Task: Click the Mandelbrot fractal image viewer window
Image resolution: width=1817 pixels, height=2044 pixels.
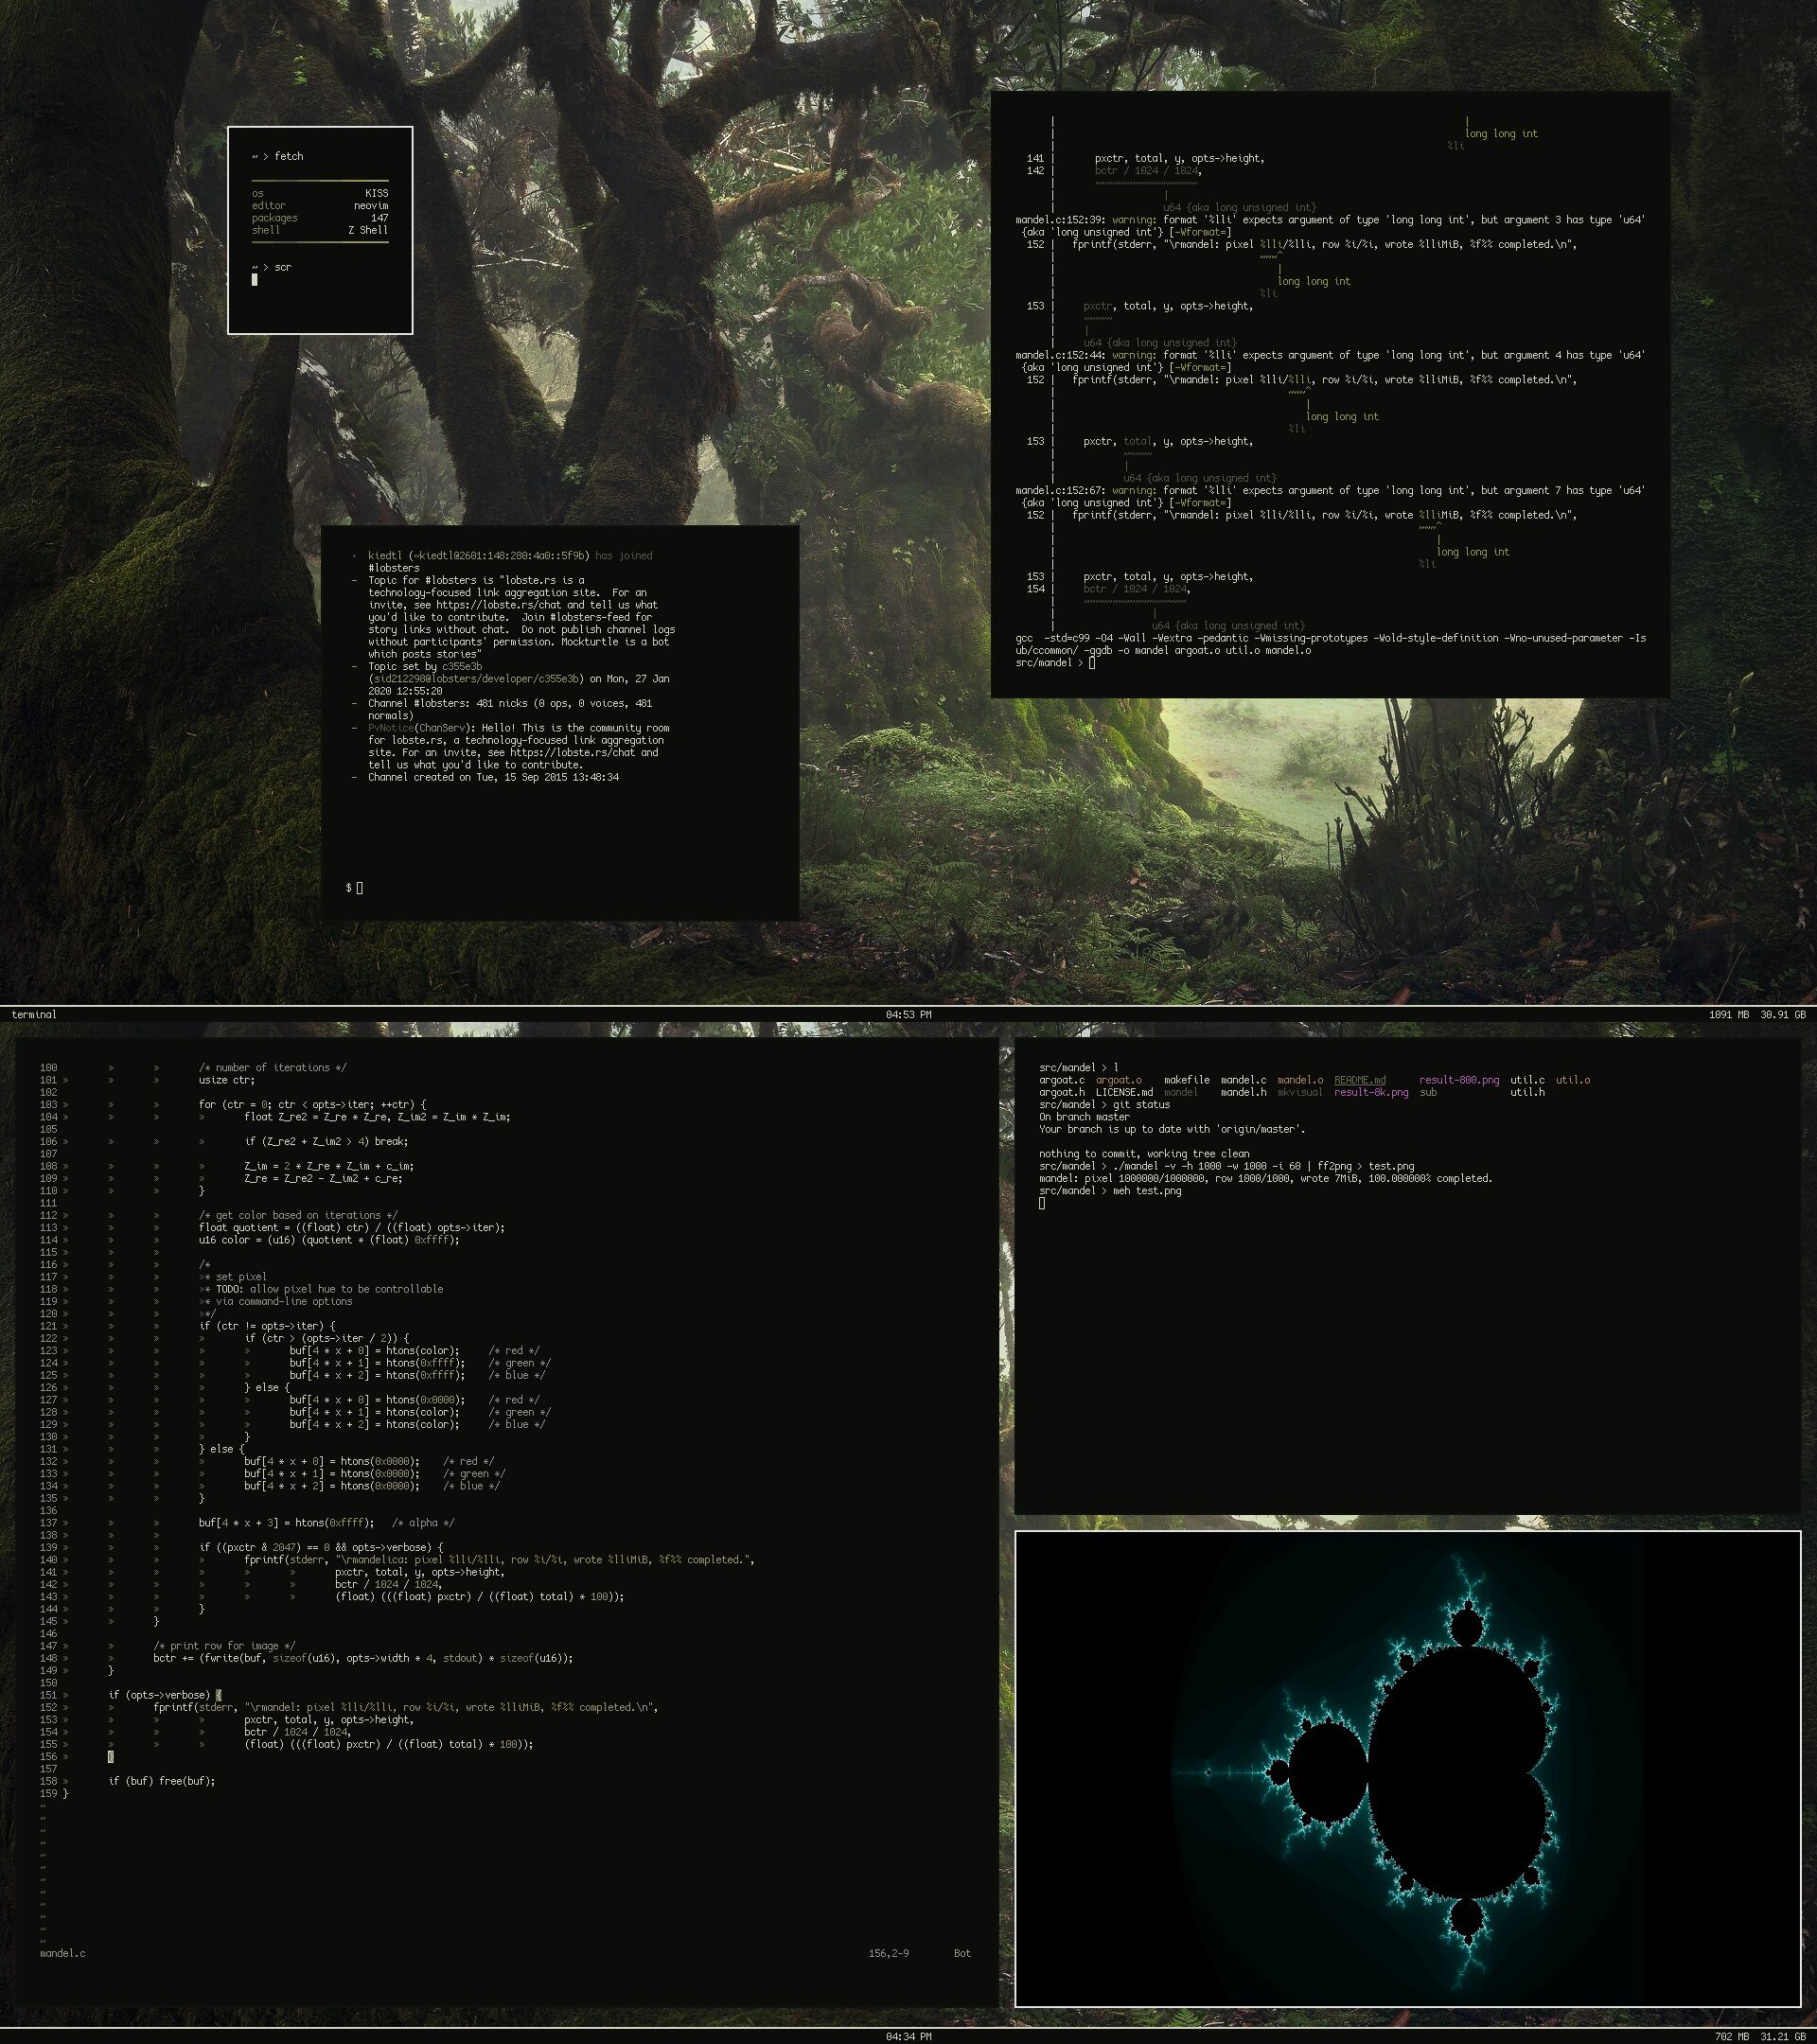Action: pos(1407,1768)
